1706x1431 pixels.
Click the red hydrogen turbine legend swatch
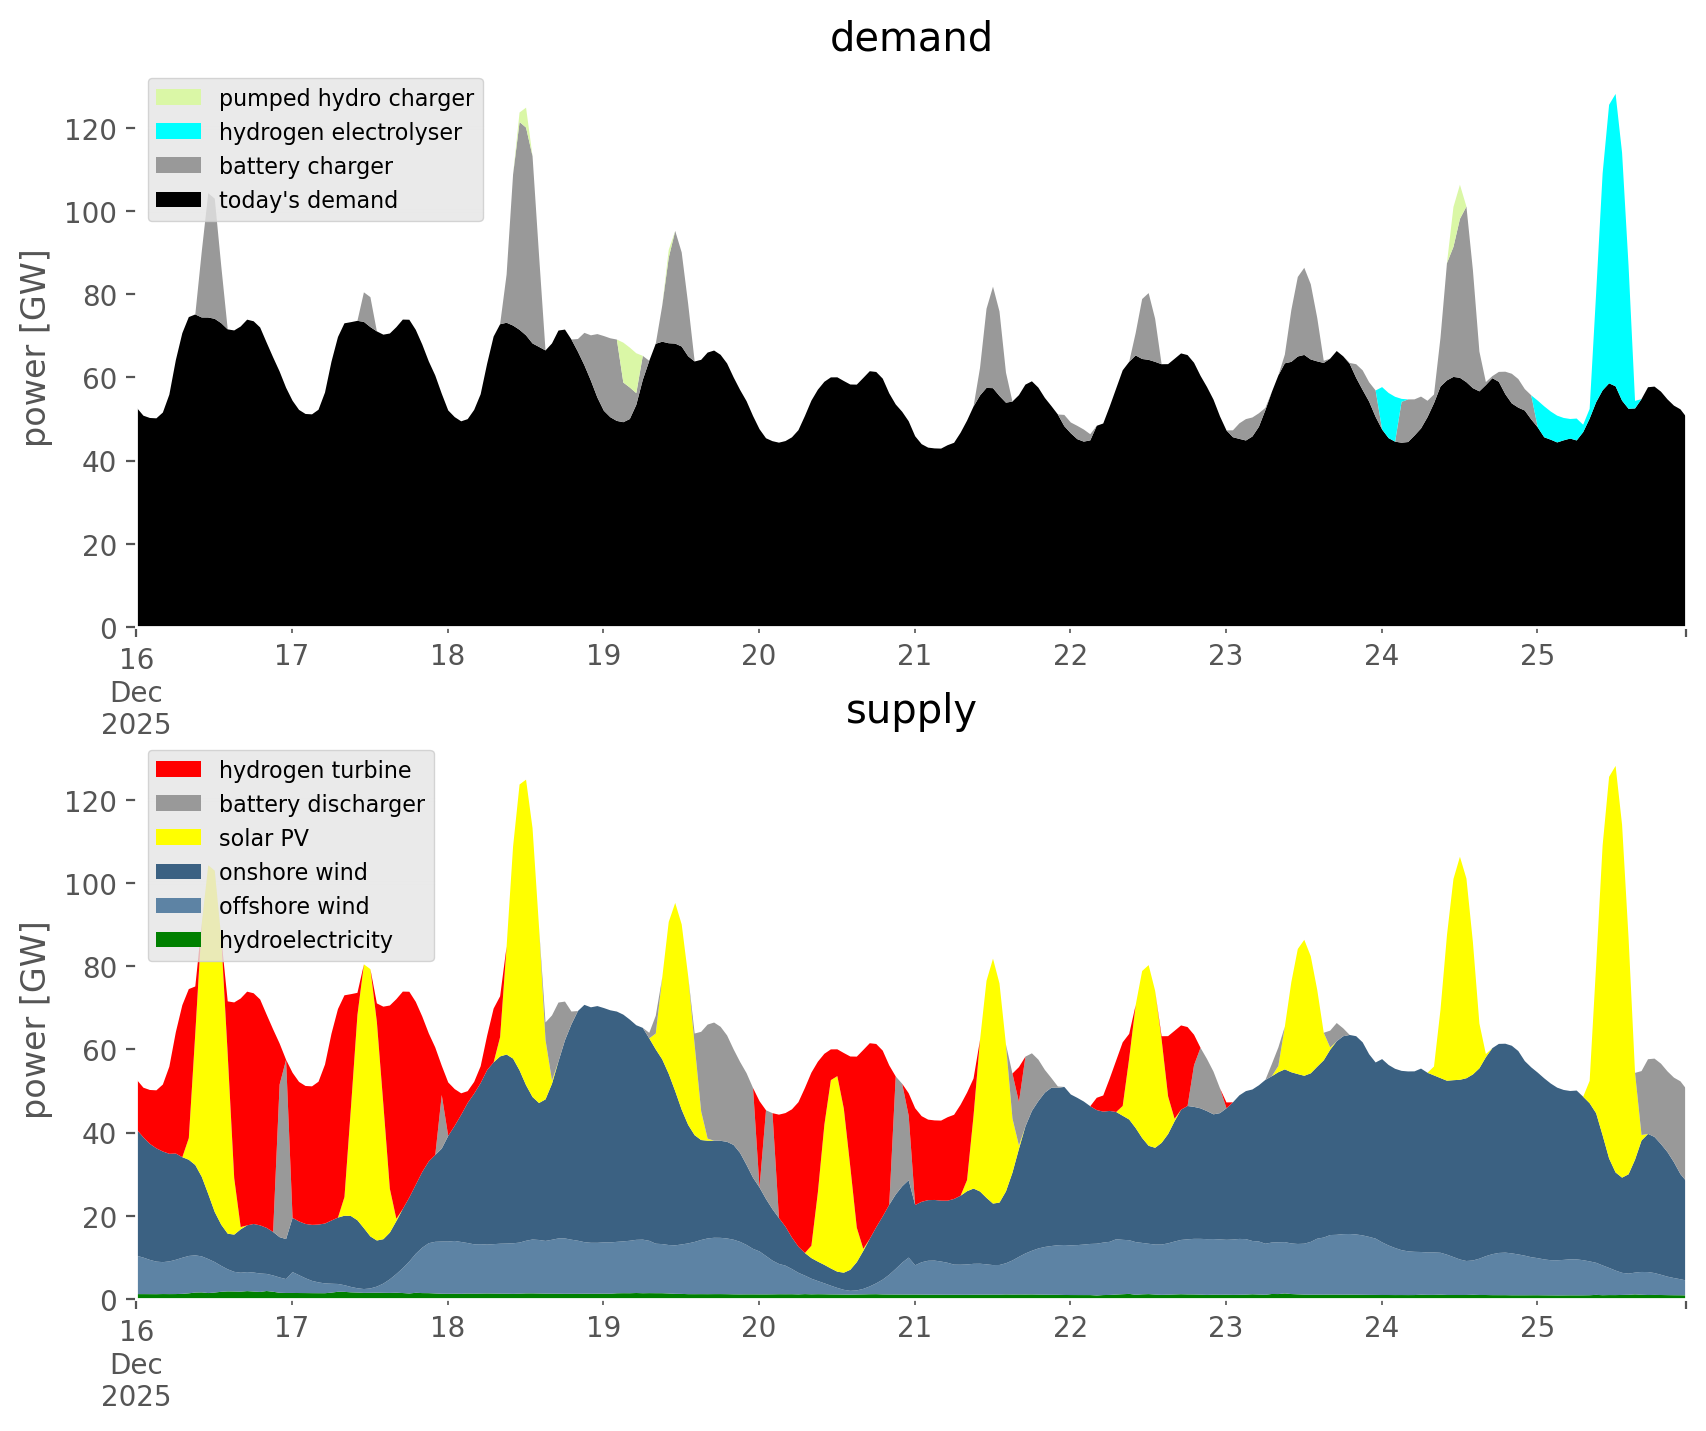(x=179, y=770)
